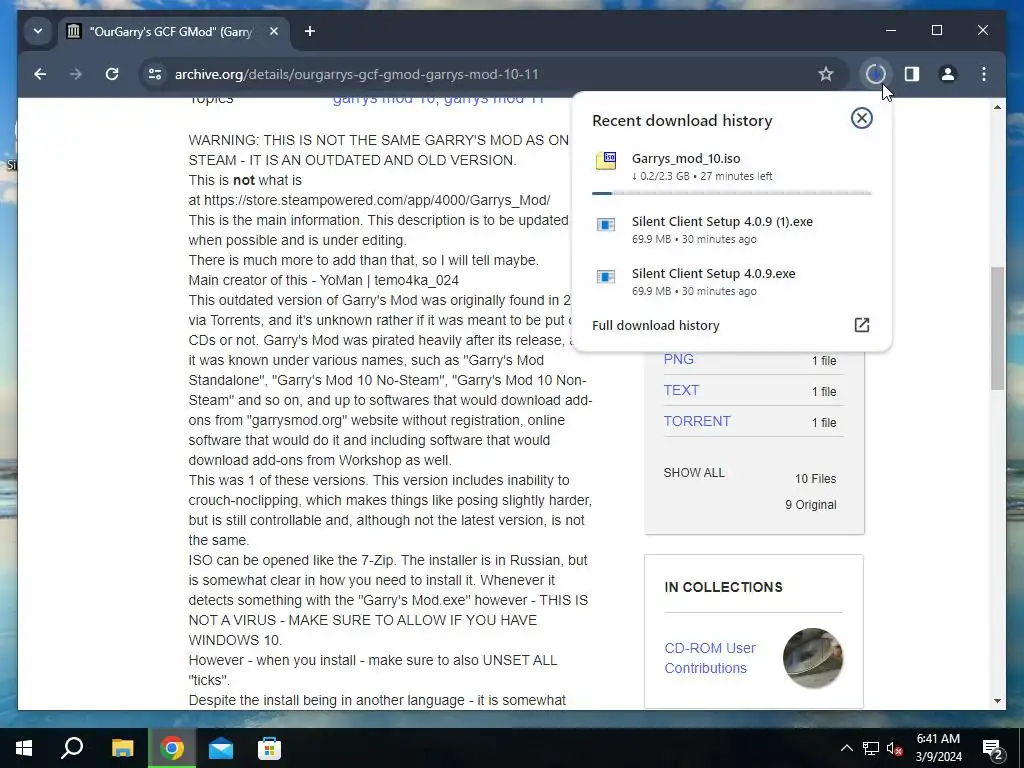1024x768 pixels.
Task: Open the TEXT download option
Action: 681,391
